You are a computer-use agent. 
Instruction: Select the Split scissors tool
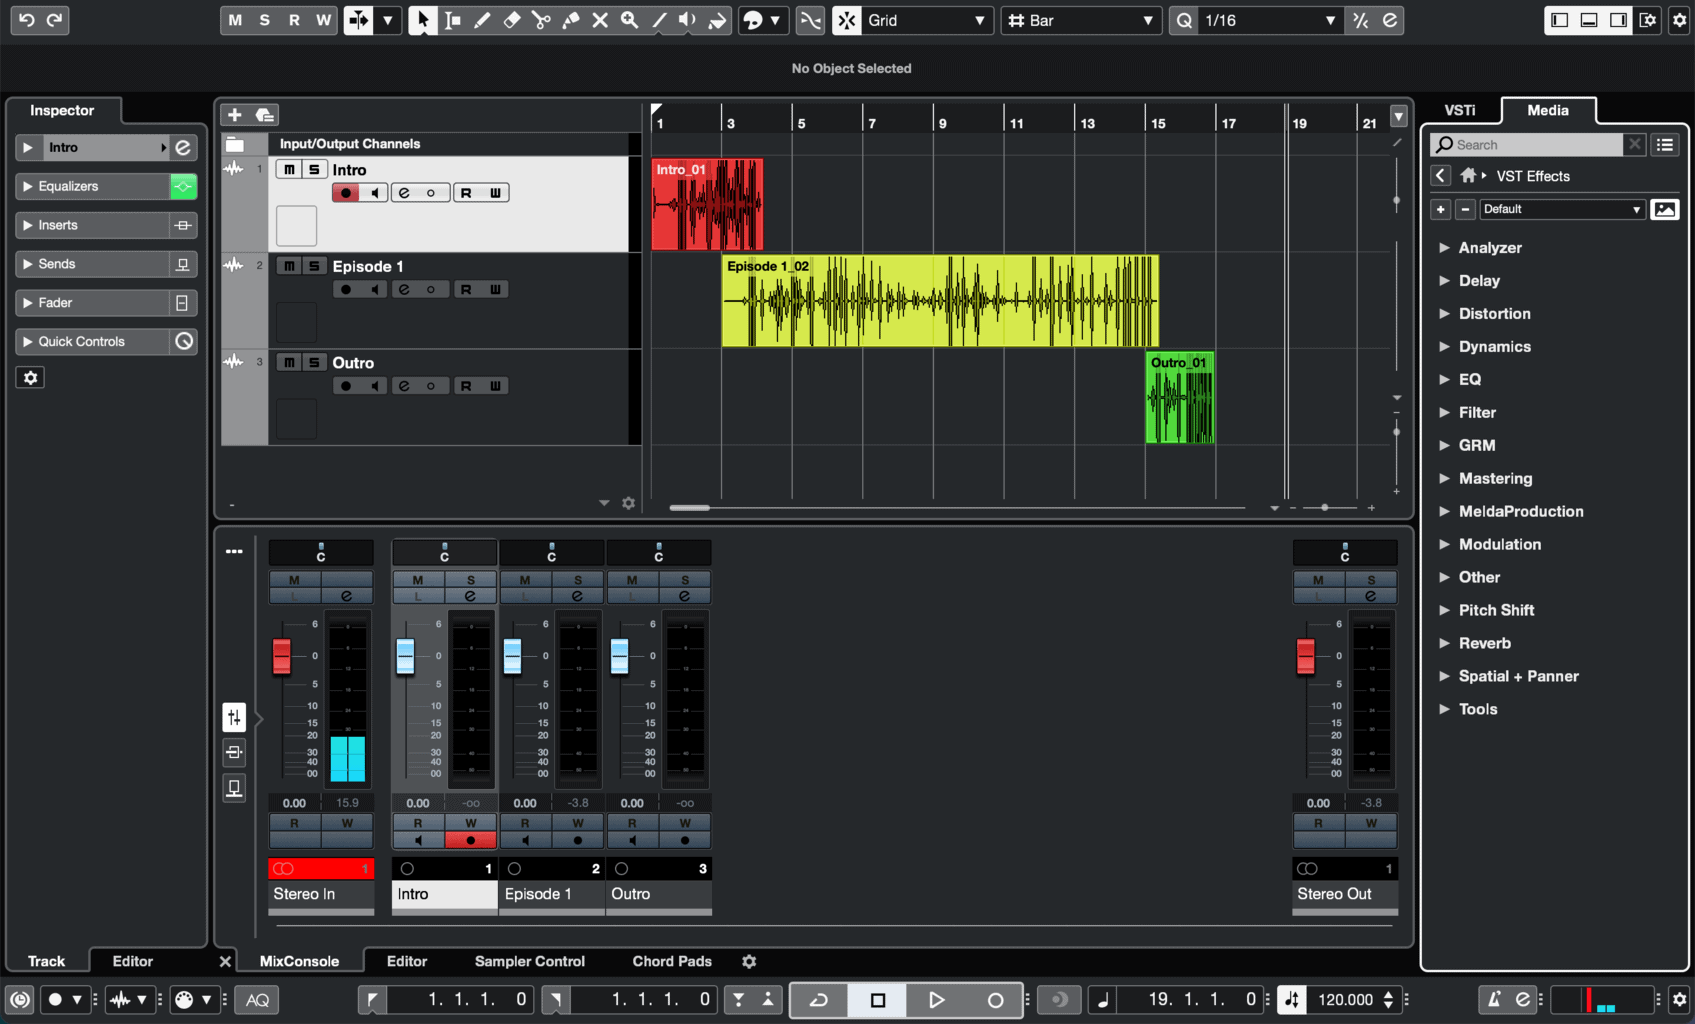tap(541, 20)
